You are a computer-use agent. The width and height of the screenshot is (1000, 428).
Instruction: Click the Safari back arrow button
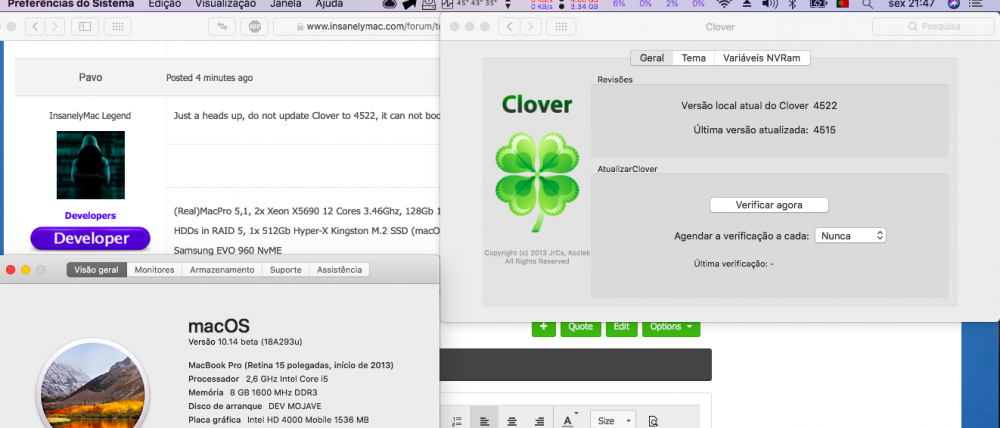35,27
